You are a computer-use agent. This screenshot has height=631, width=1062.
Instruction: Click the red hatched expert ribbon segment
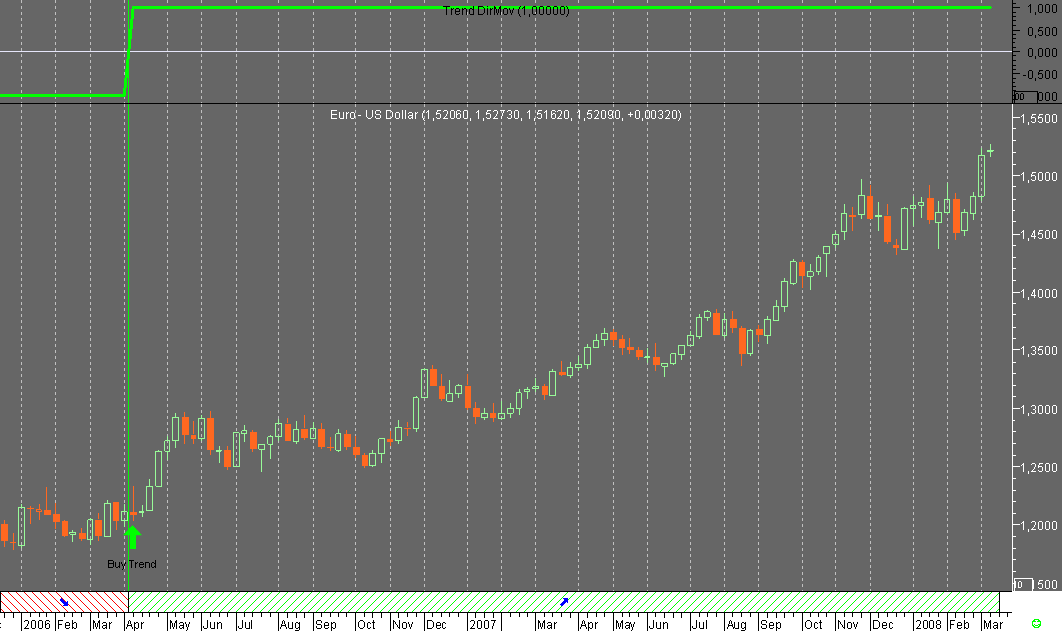64,602
